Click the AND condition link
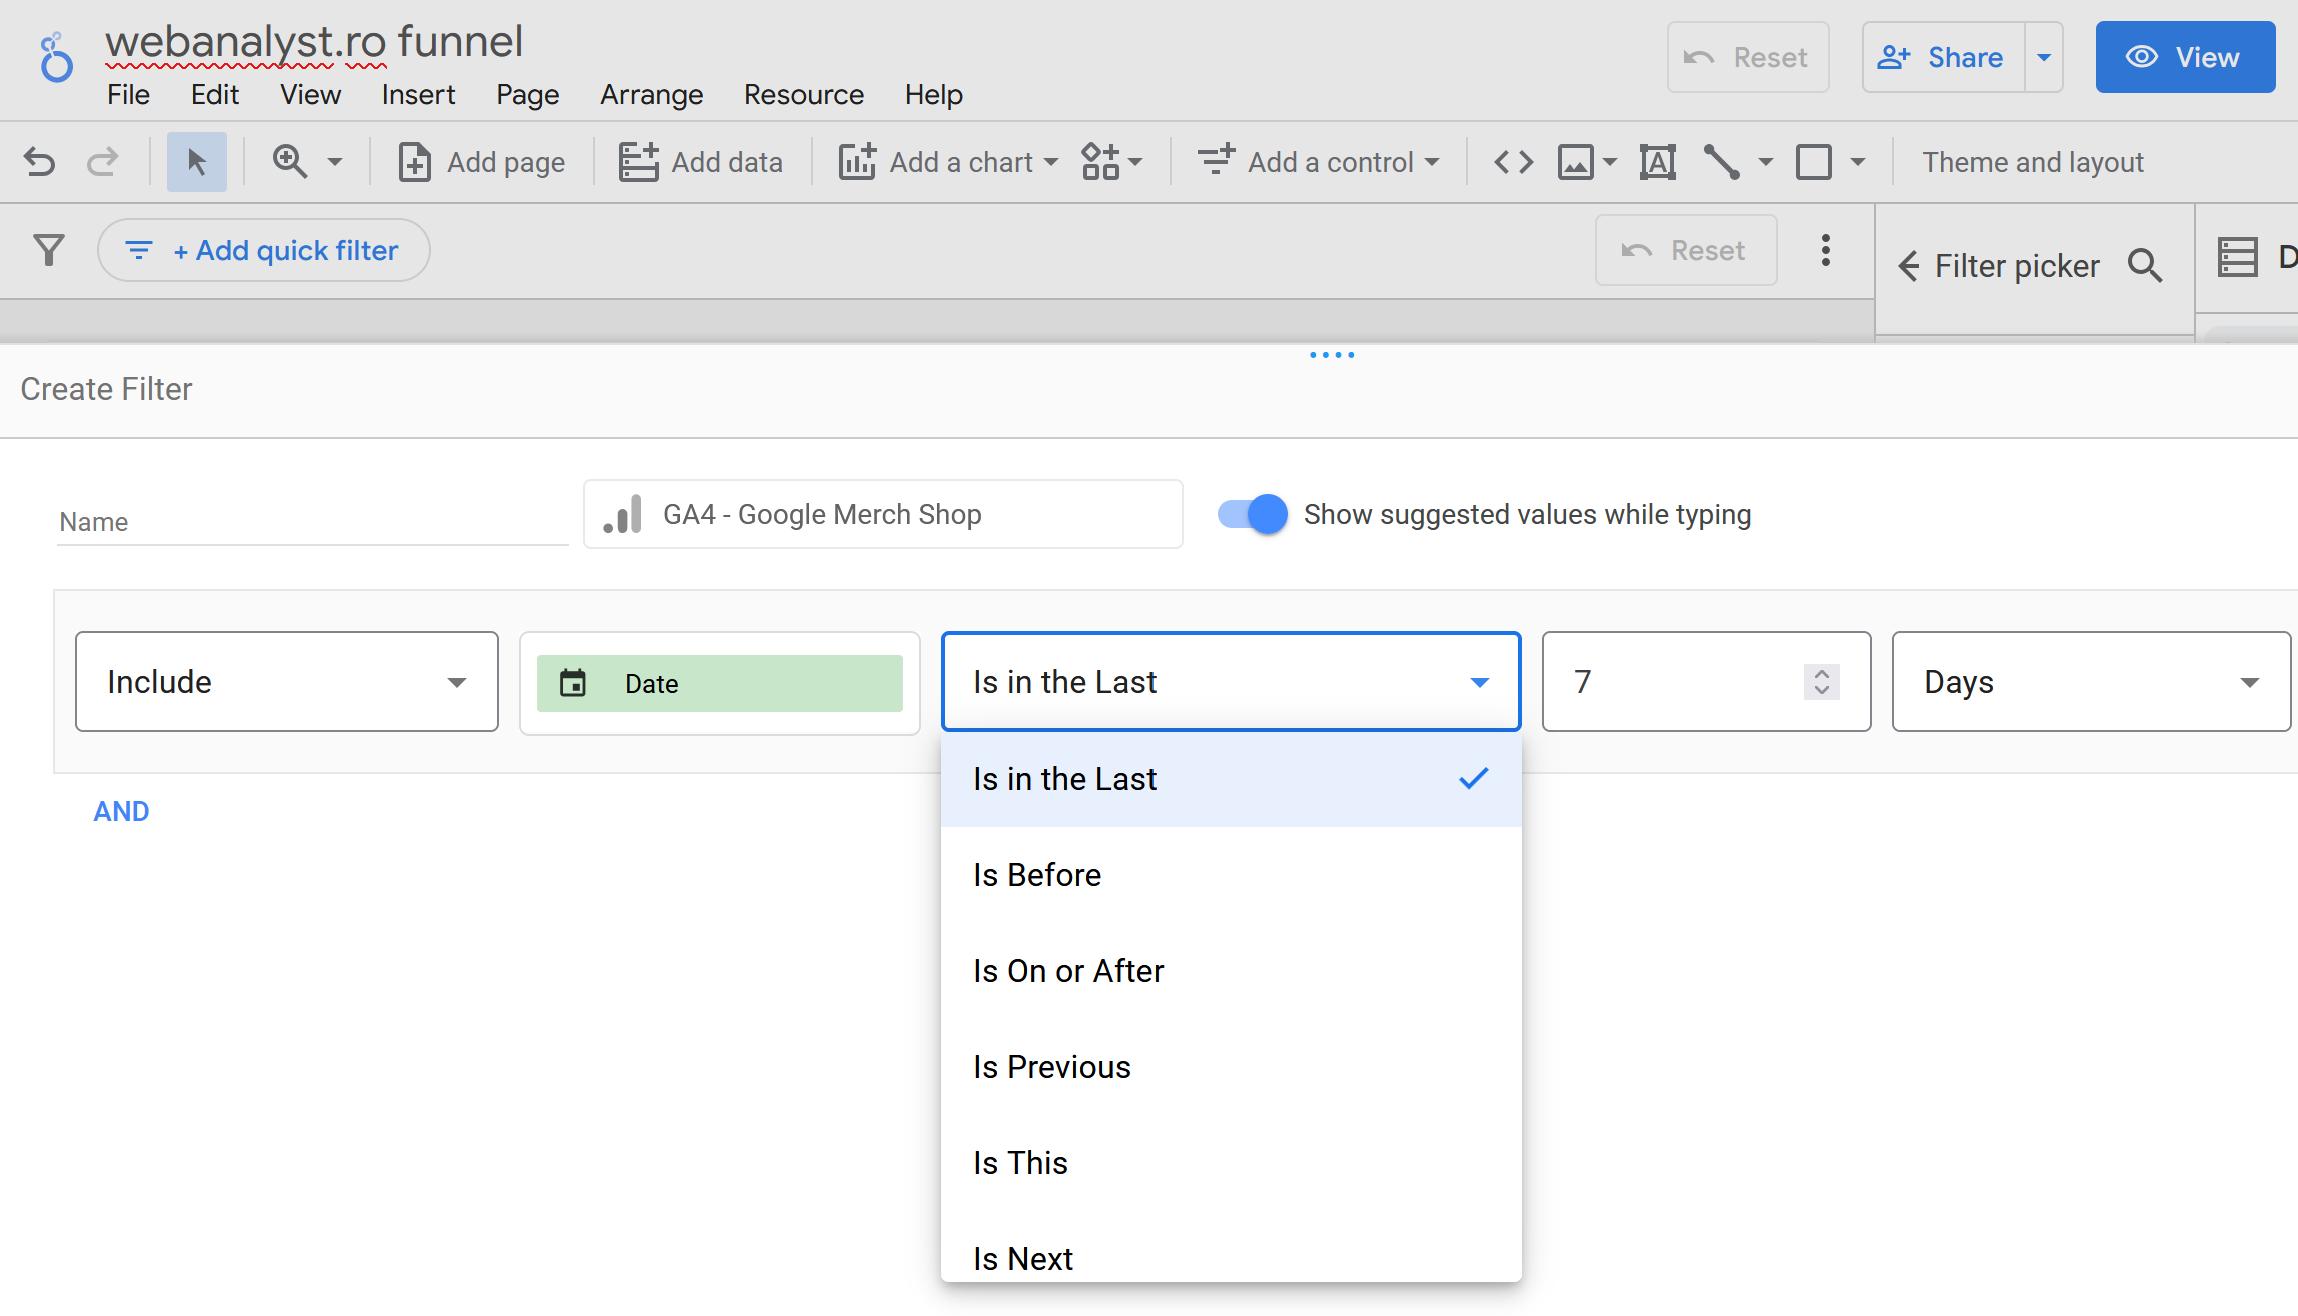2298x1316 pixels. tap(121, 811)
